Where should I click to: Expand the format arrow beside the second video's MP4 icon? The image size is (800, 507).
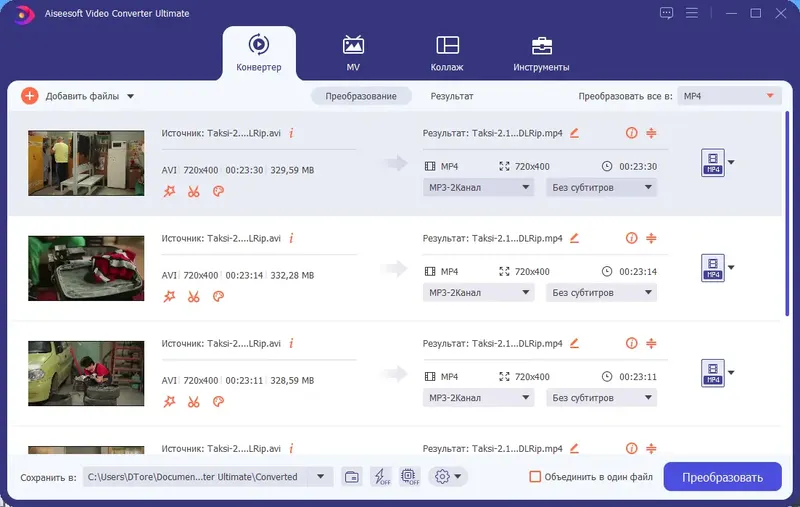pos(731,267)
